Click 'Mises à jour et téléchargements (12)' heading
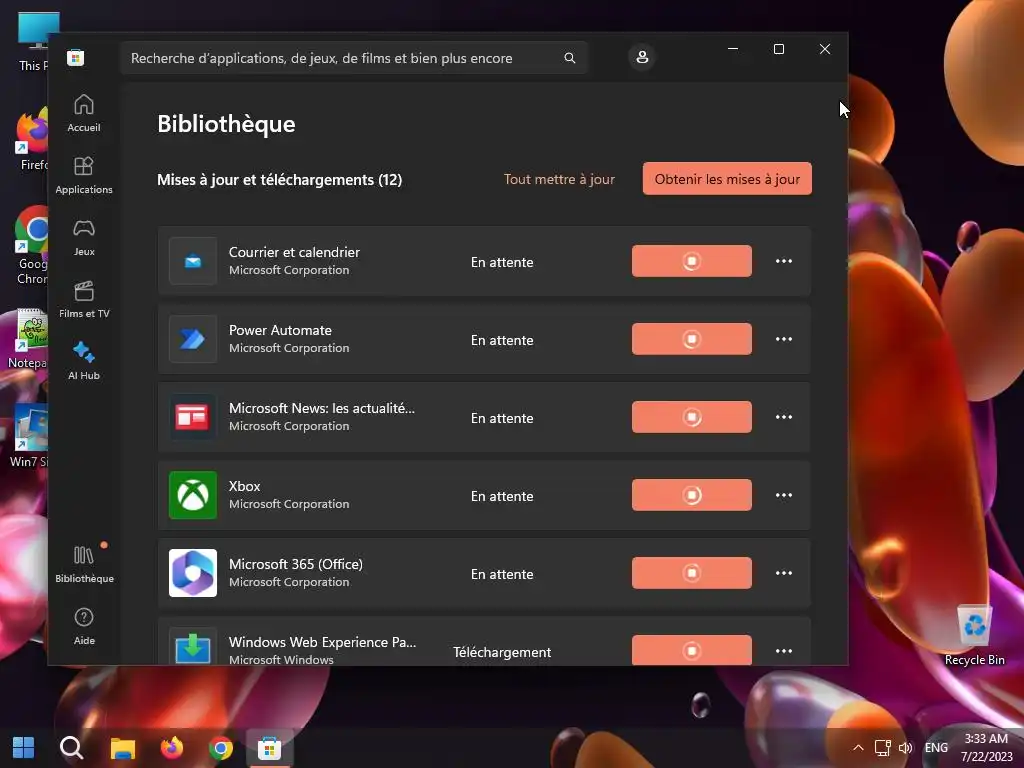Viewport: 1024px width, 768px height. pyautogui.click(x=280, y=180)
